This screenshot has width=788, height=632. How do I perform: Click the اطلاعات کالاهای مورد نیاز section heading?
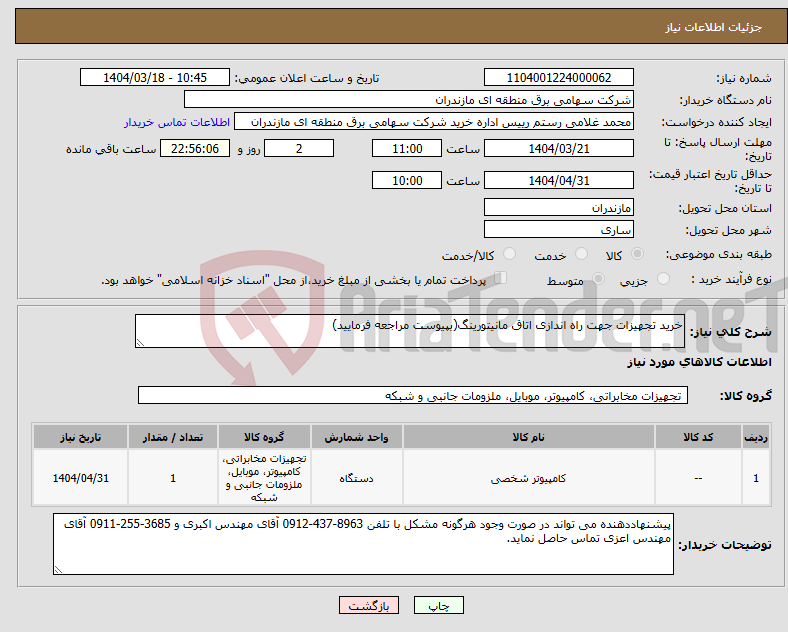click(x=699, y=362)
